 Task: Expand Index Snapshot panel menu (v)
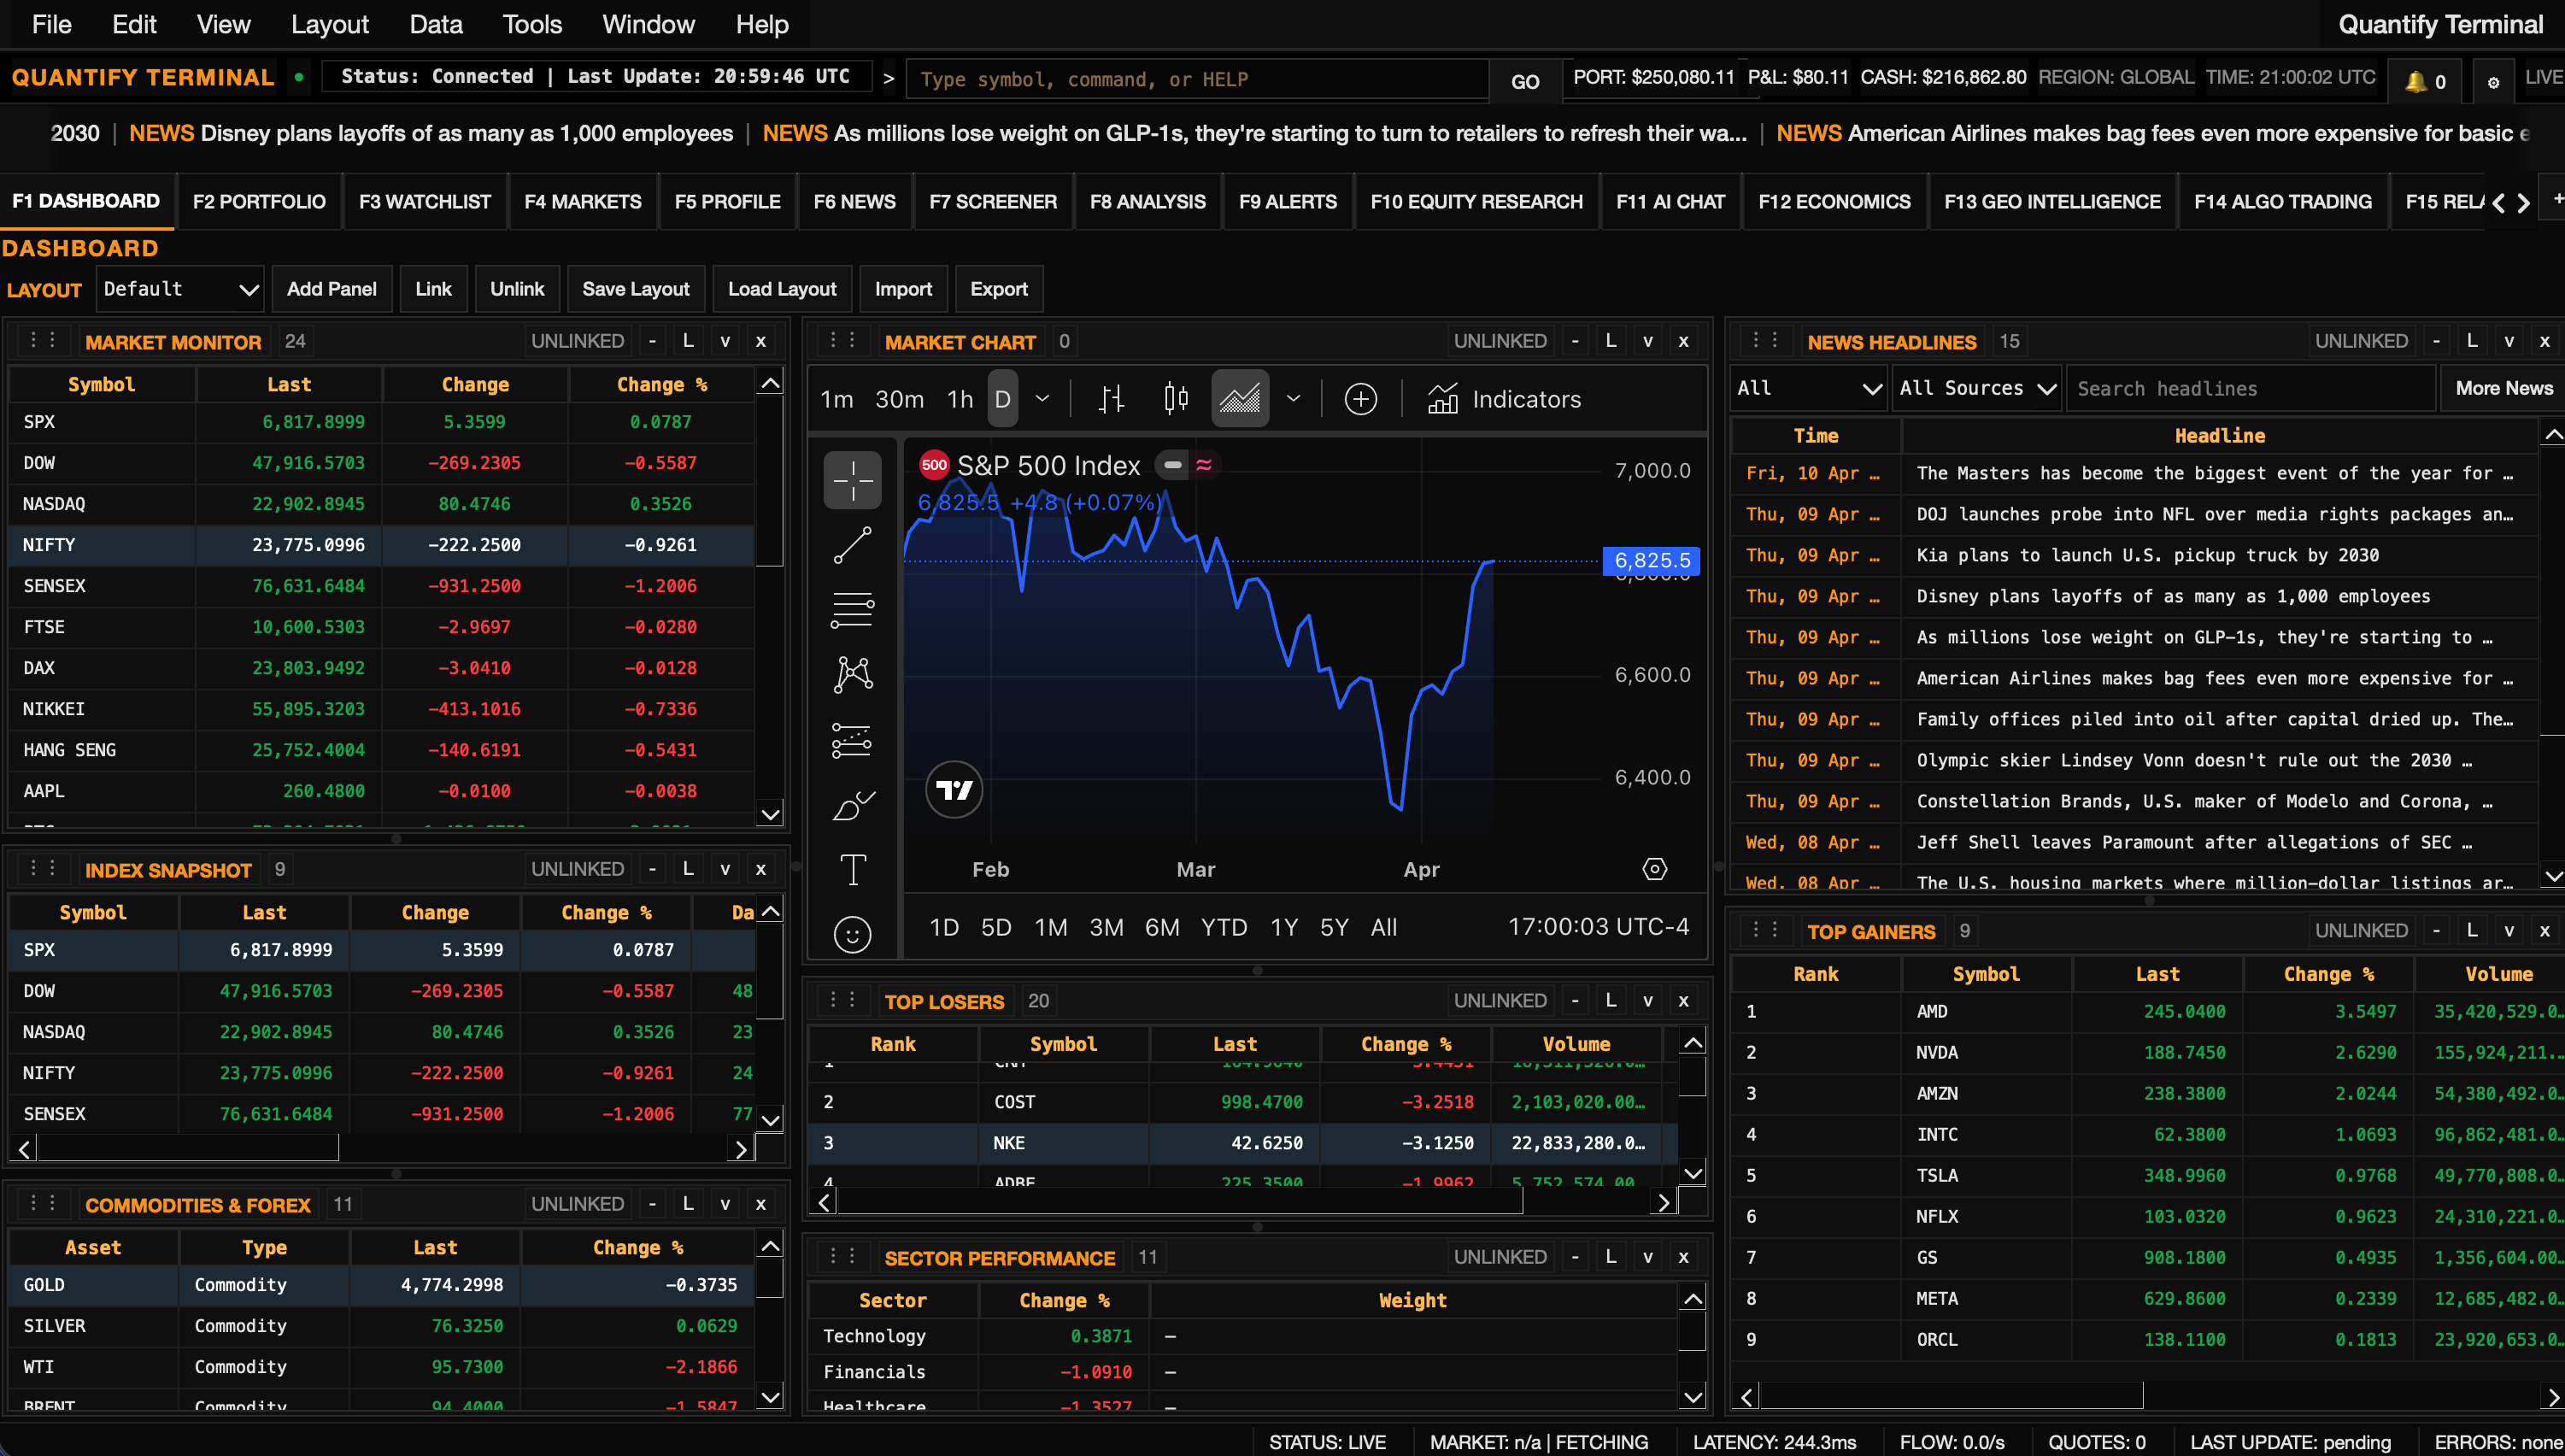click(725, 869)
